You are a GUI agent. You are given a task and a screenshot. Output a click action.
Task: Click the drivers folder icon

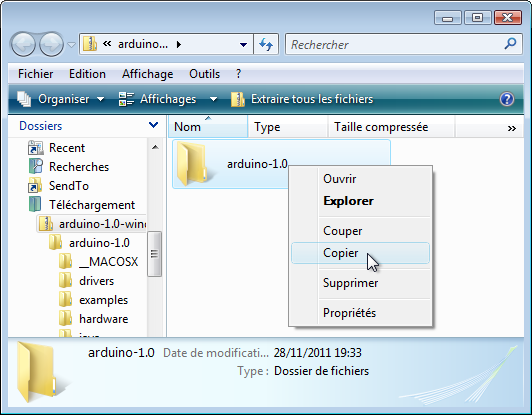pos(65,280)
